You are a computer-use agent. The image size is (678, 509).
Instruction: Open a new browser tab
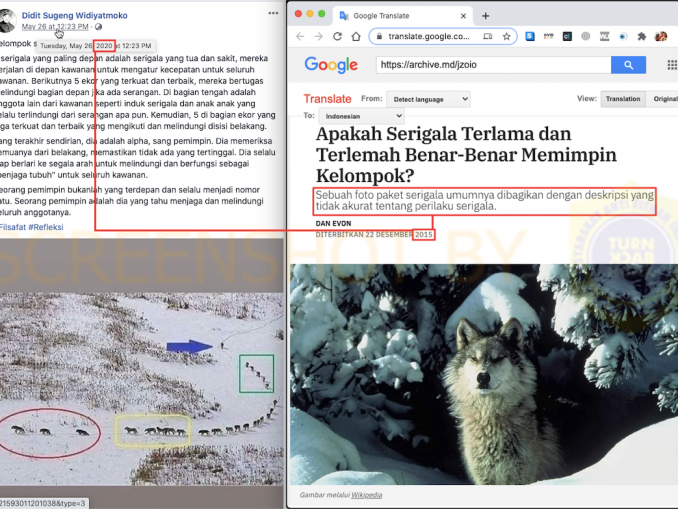tap(486, 16)
